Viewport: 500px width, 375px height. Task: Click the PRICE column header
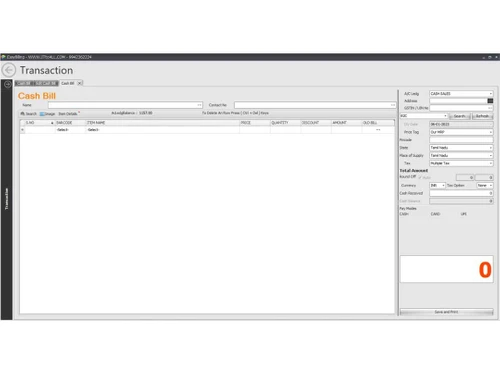point(255,123)
